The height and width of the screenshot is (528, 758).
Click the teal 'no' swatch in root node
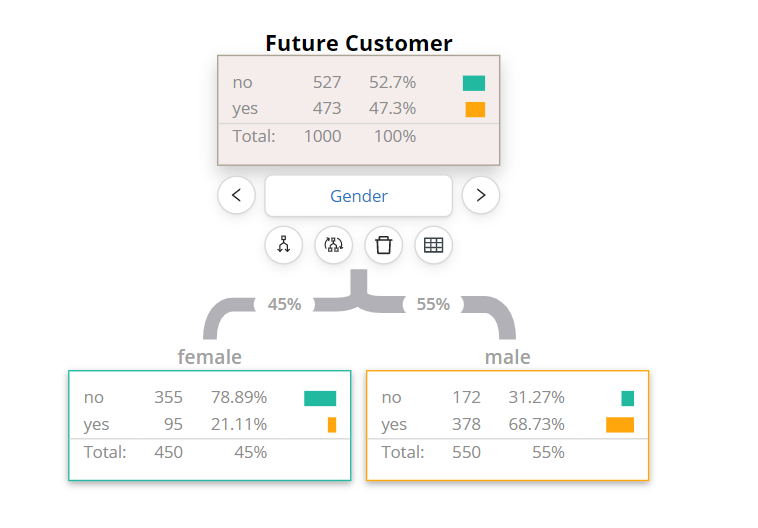click(x=474, y=83)
